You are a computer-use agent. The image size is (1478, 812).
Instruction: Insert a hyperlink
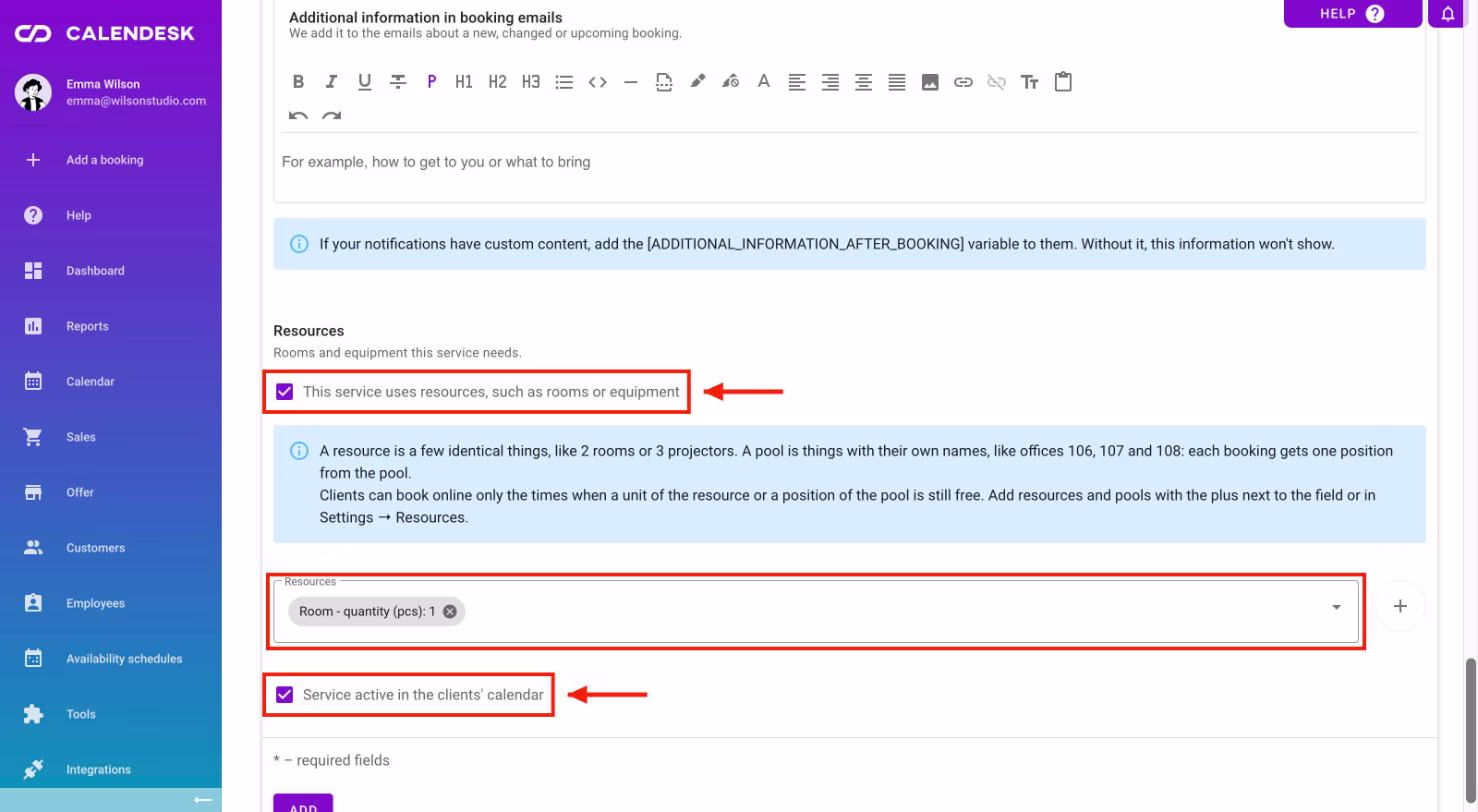963,82
